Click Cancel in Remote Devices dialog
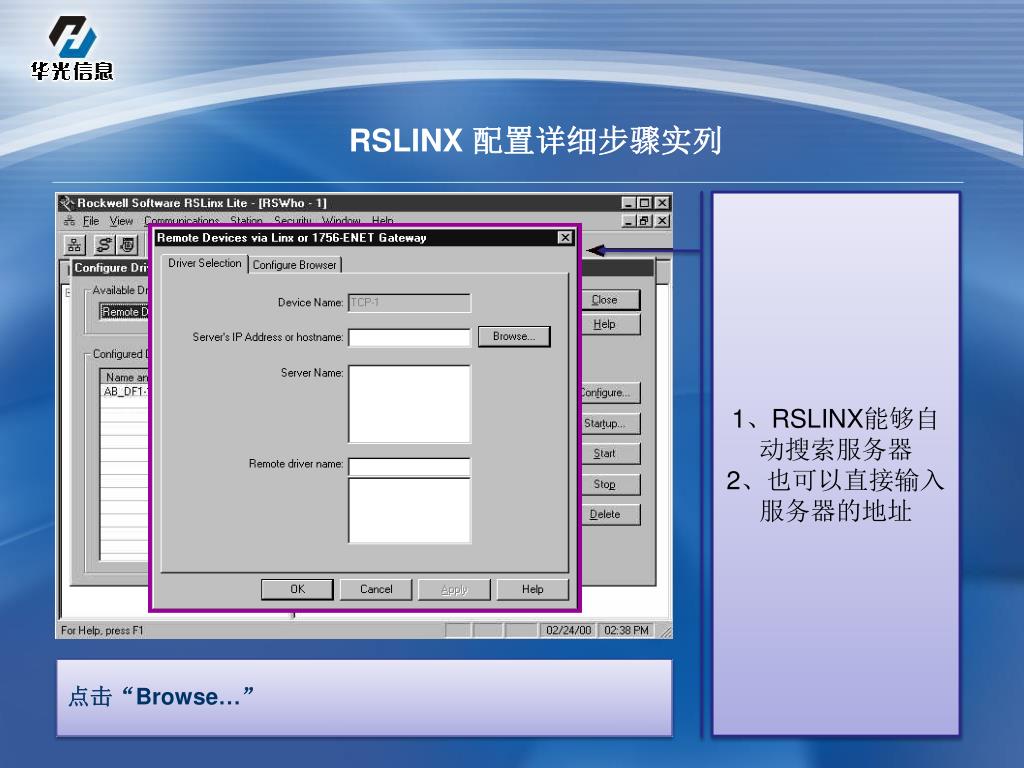The image size is (1024, 768). 376,589
